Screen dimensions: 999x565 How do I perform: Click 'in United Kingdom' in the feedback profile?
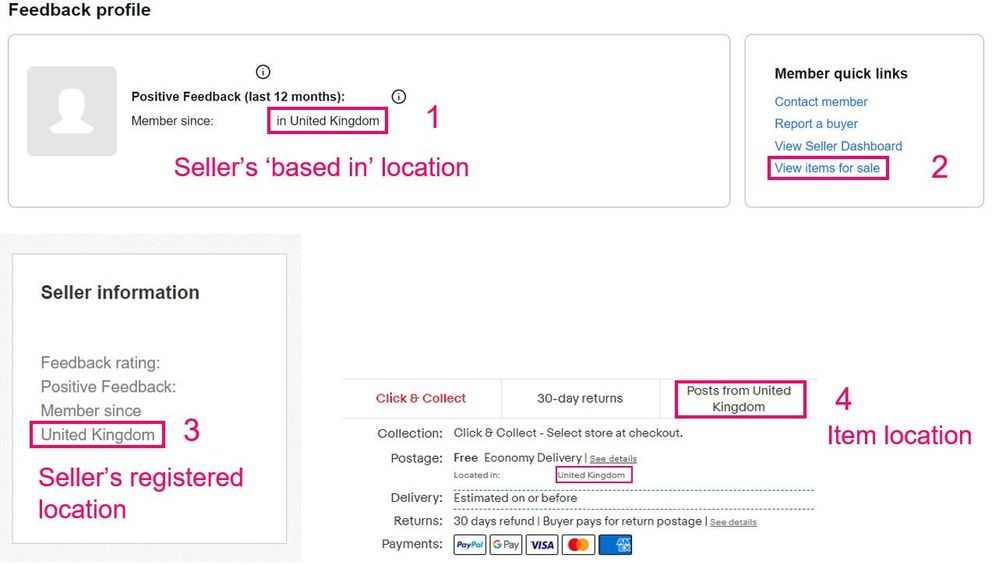pos(328,121)
